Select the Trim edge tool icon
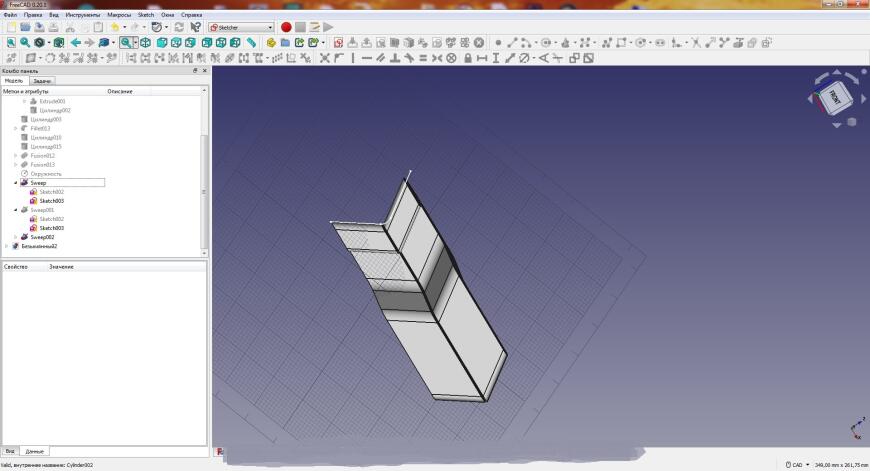870x471 pixels. [x=696, y=43]
